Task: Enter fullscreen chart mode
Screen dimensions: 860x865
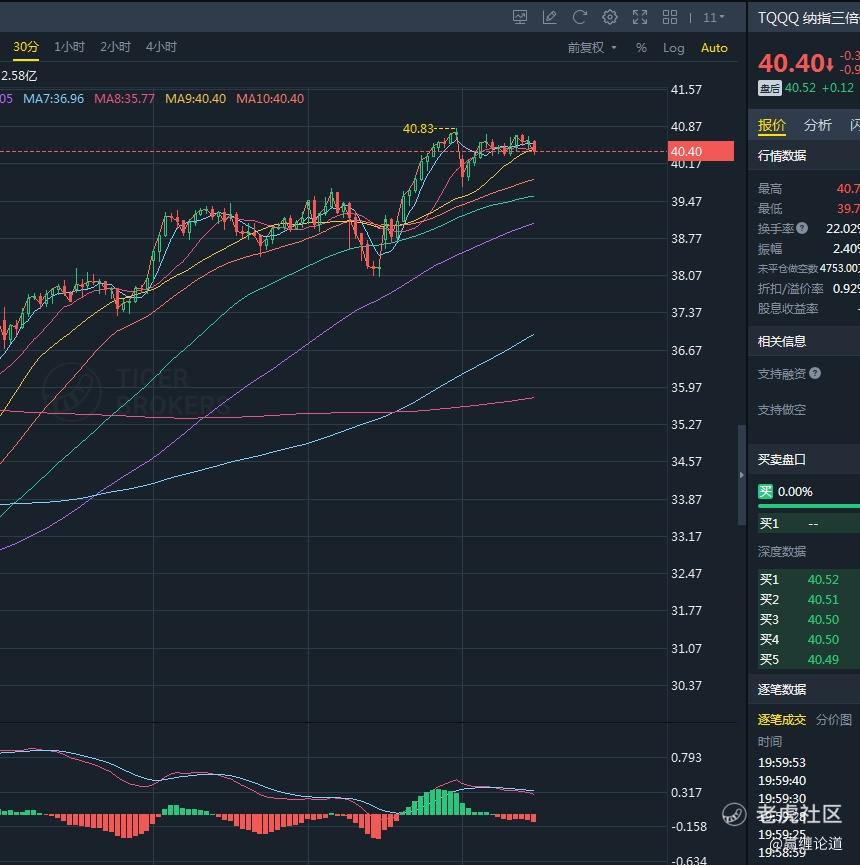Action: tap(640, 17)
